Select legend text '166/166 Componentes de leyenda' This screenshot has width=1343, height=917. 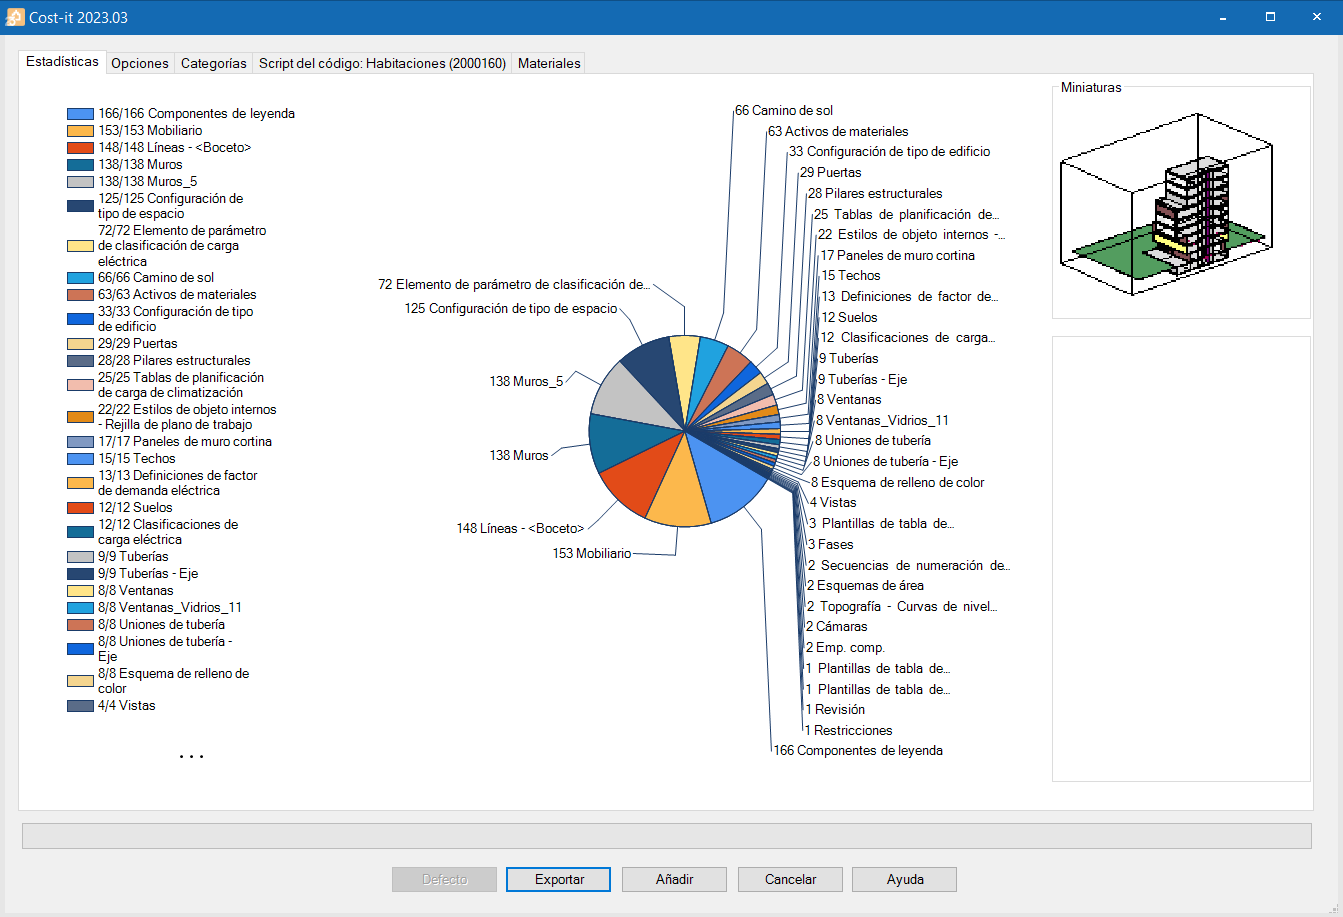point(196,114)
